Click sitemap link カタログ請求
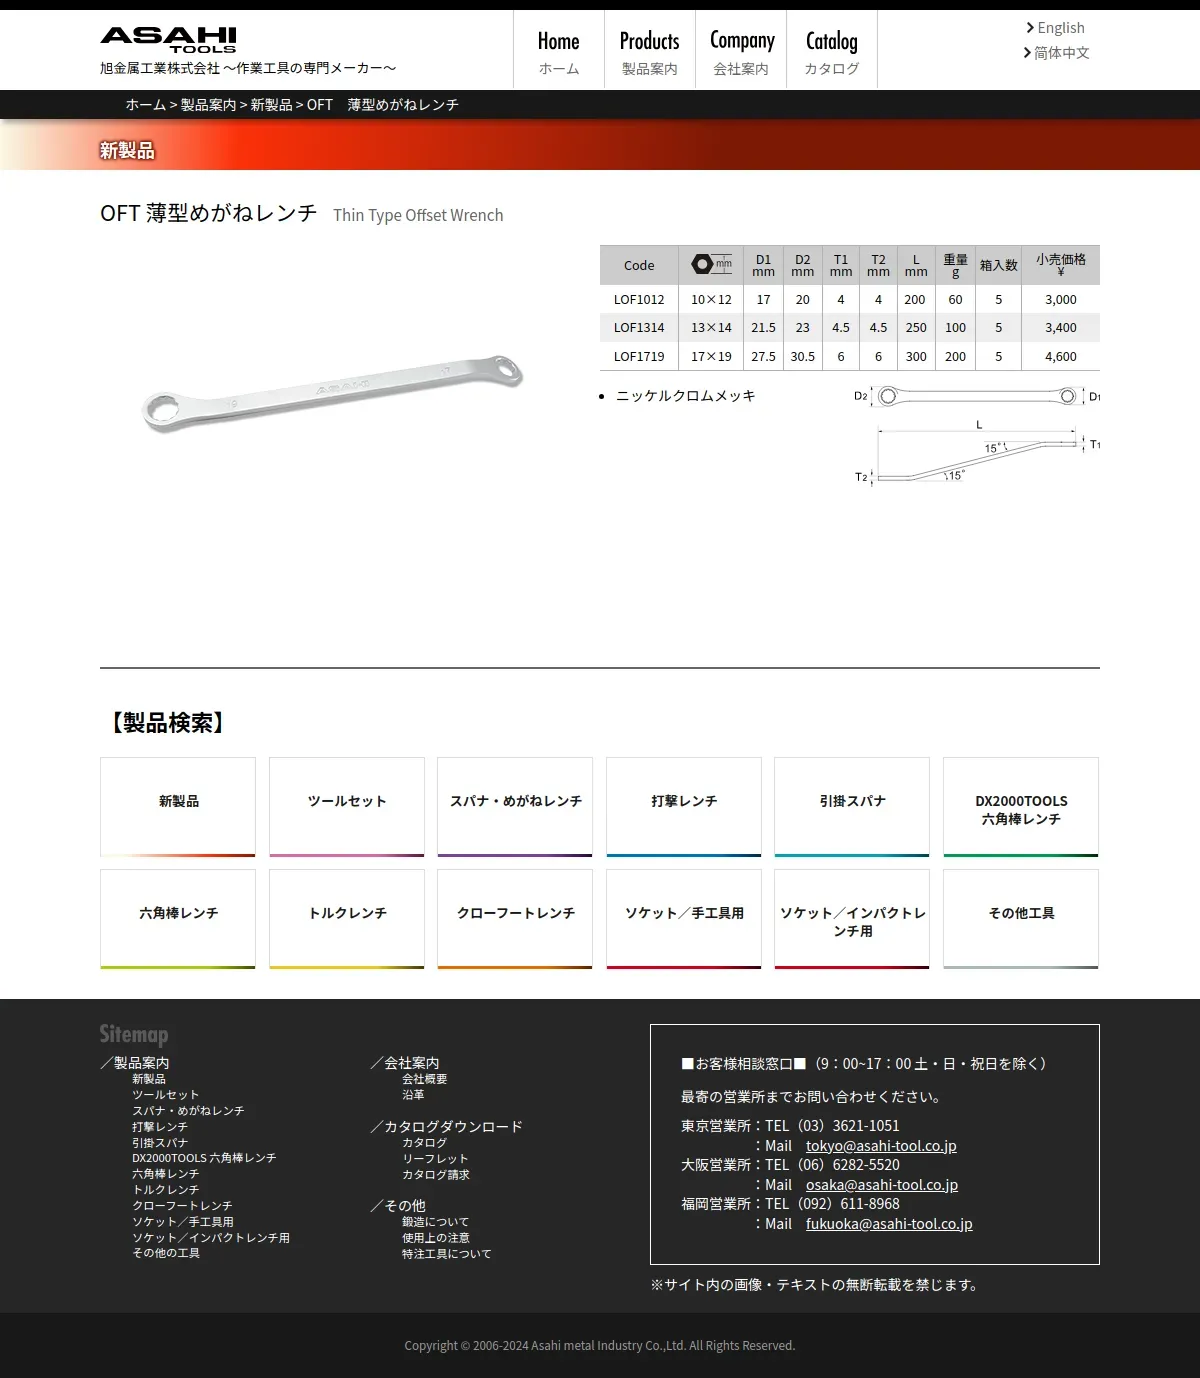The width and height of the screenshot is (1200, 1378). [436, 1175]
